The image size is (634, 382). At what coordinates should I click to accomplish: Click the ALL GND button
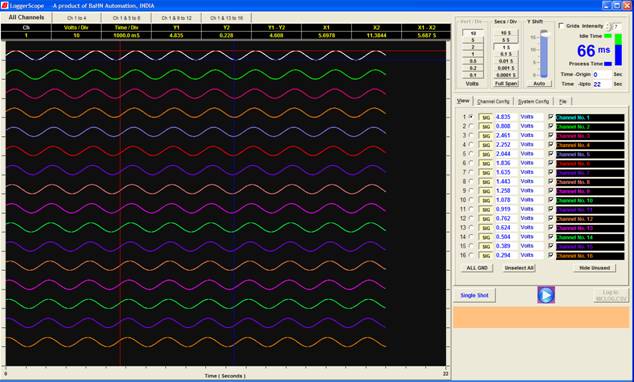[x=477, y=268]
